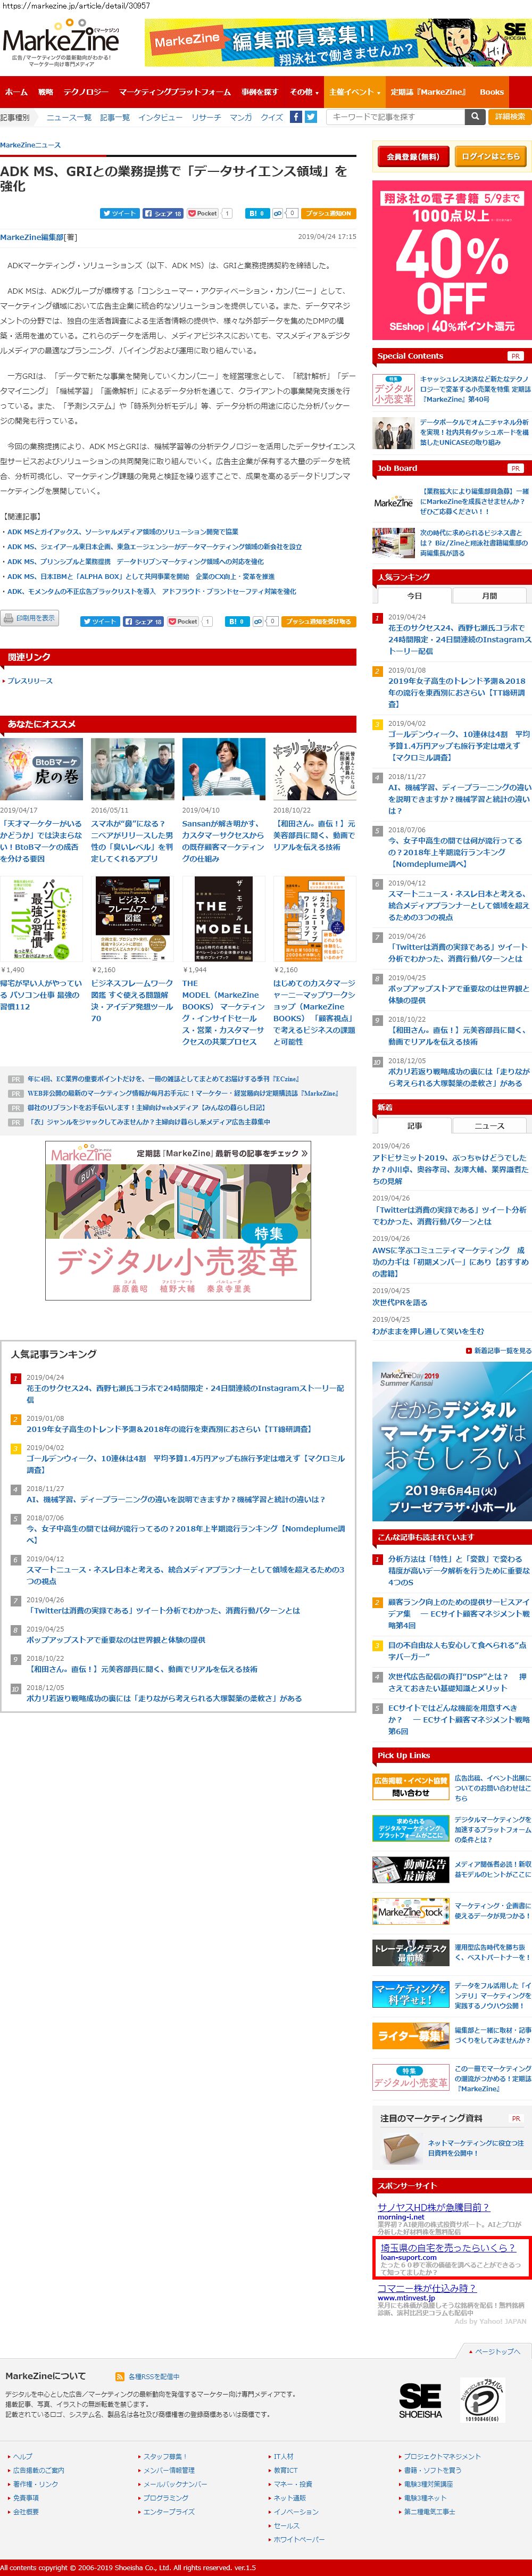The width and height of the screenshot is (532, 2576).
Task: Click into the keyword article search field
Action: coord(394,117)
